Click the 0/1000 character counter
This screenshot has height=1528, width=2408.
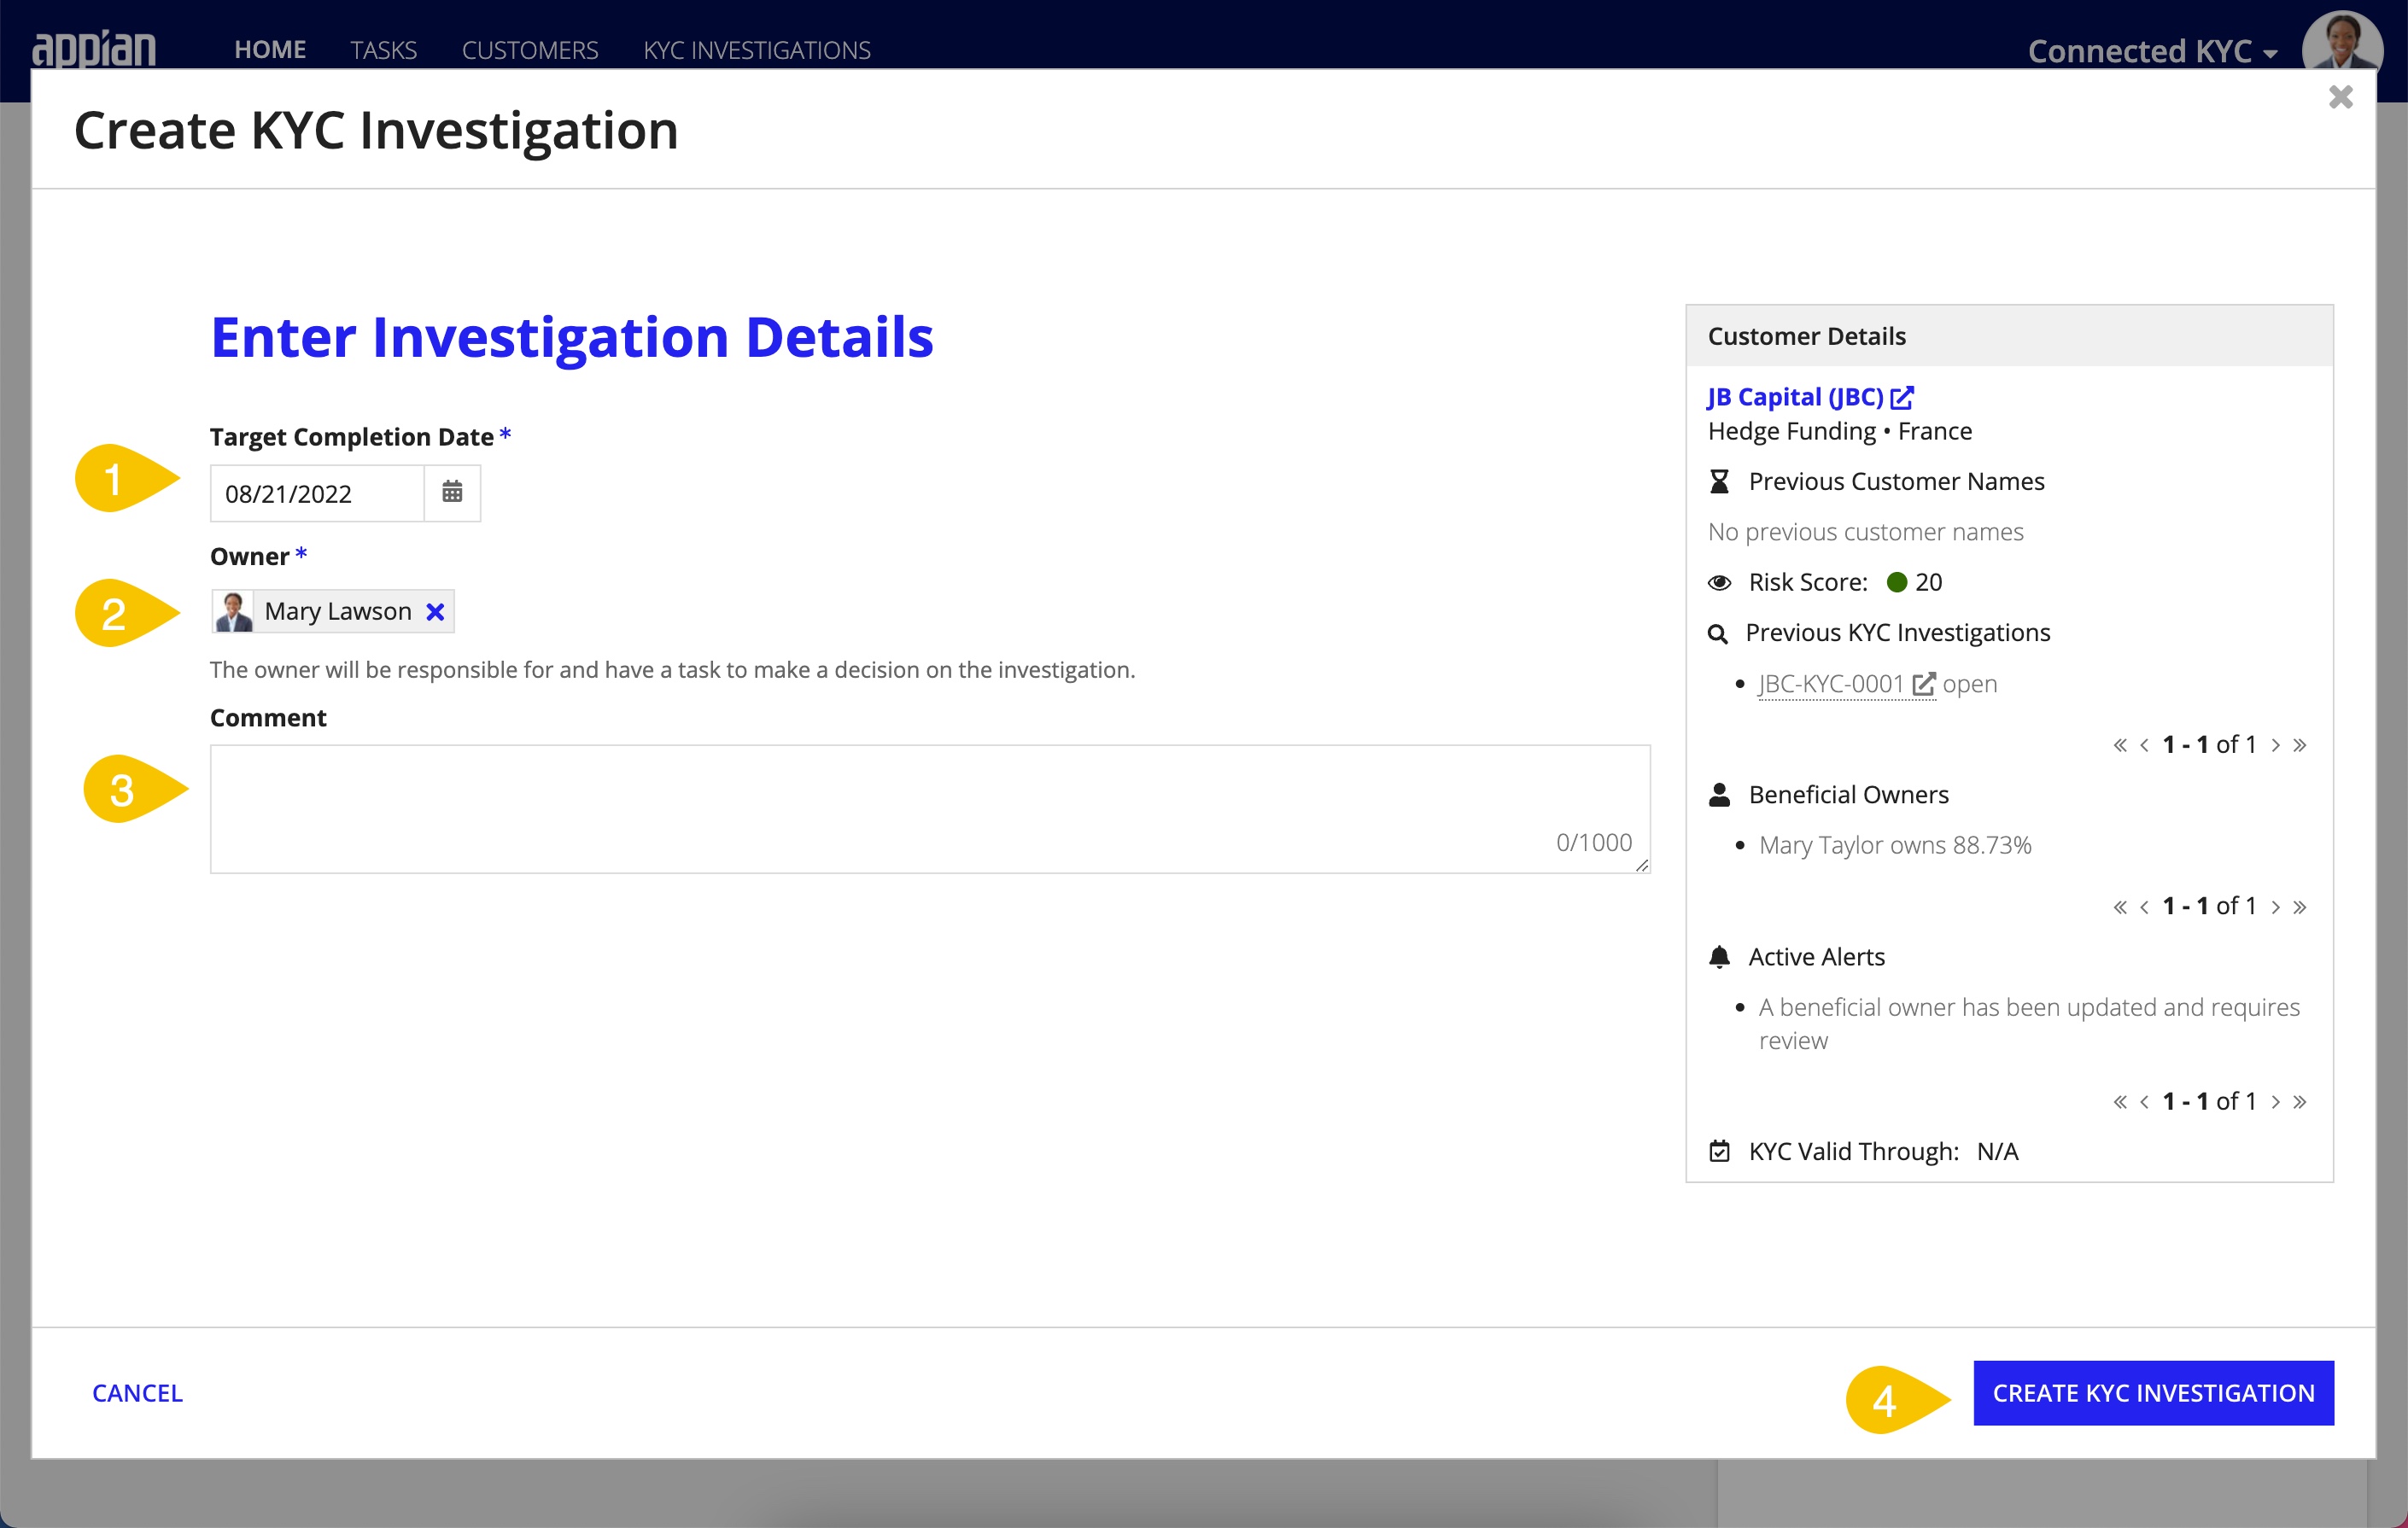[x=1594, y=843]
